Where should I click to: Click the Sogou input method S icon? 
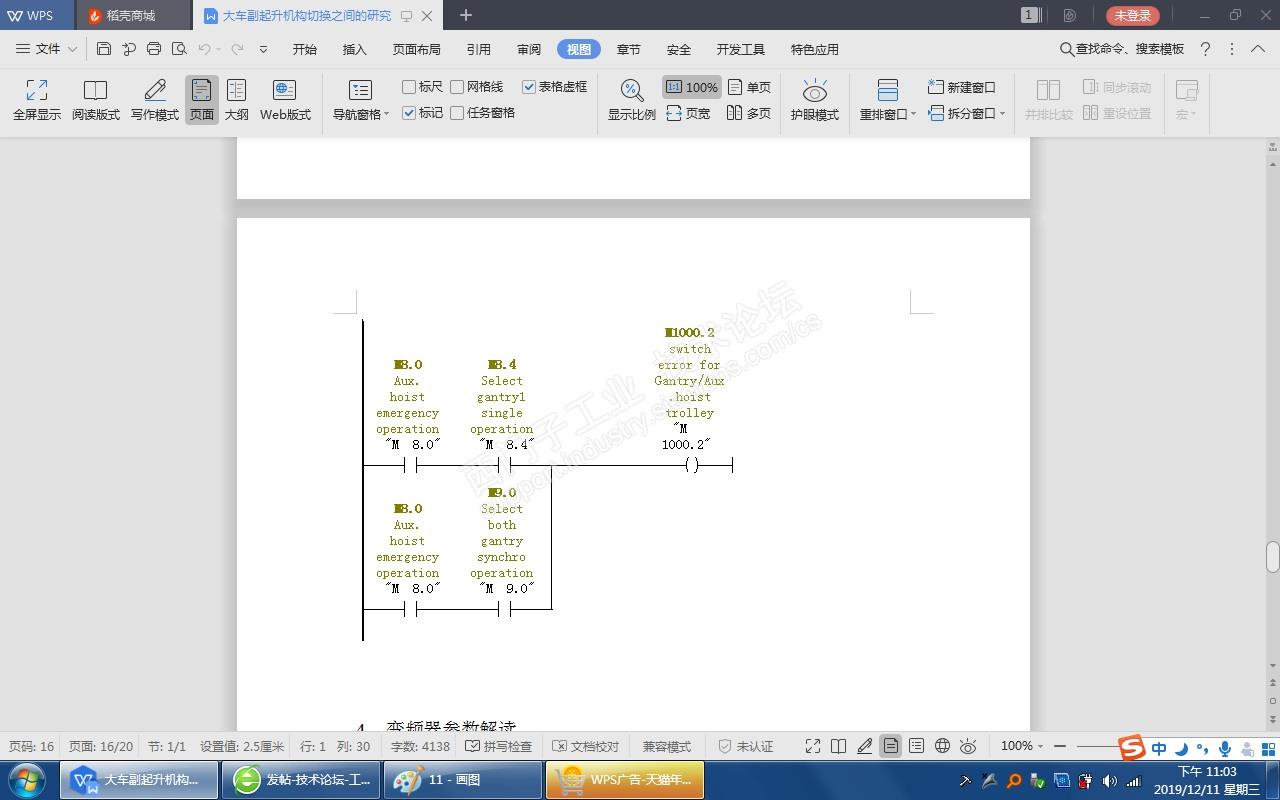pos(1131,748)
